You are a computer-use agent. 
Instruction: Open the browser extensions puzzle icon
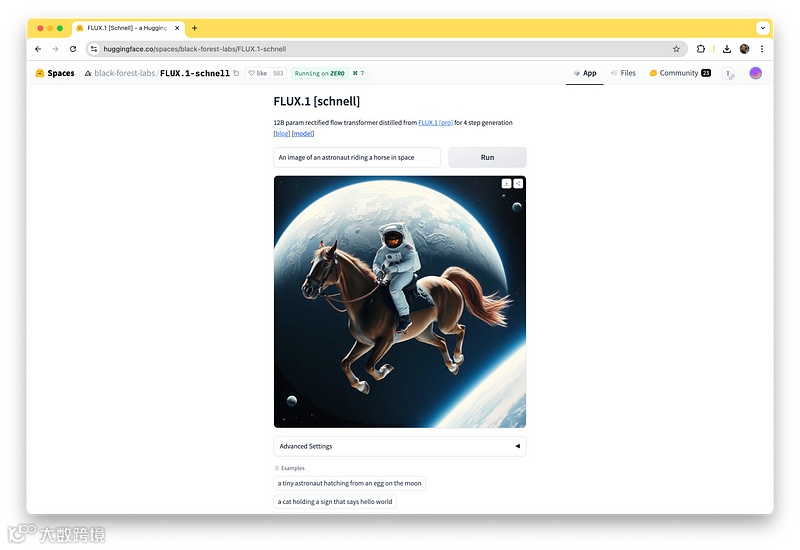point(701,49)
